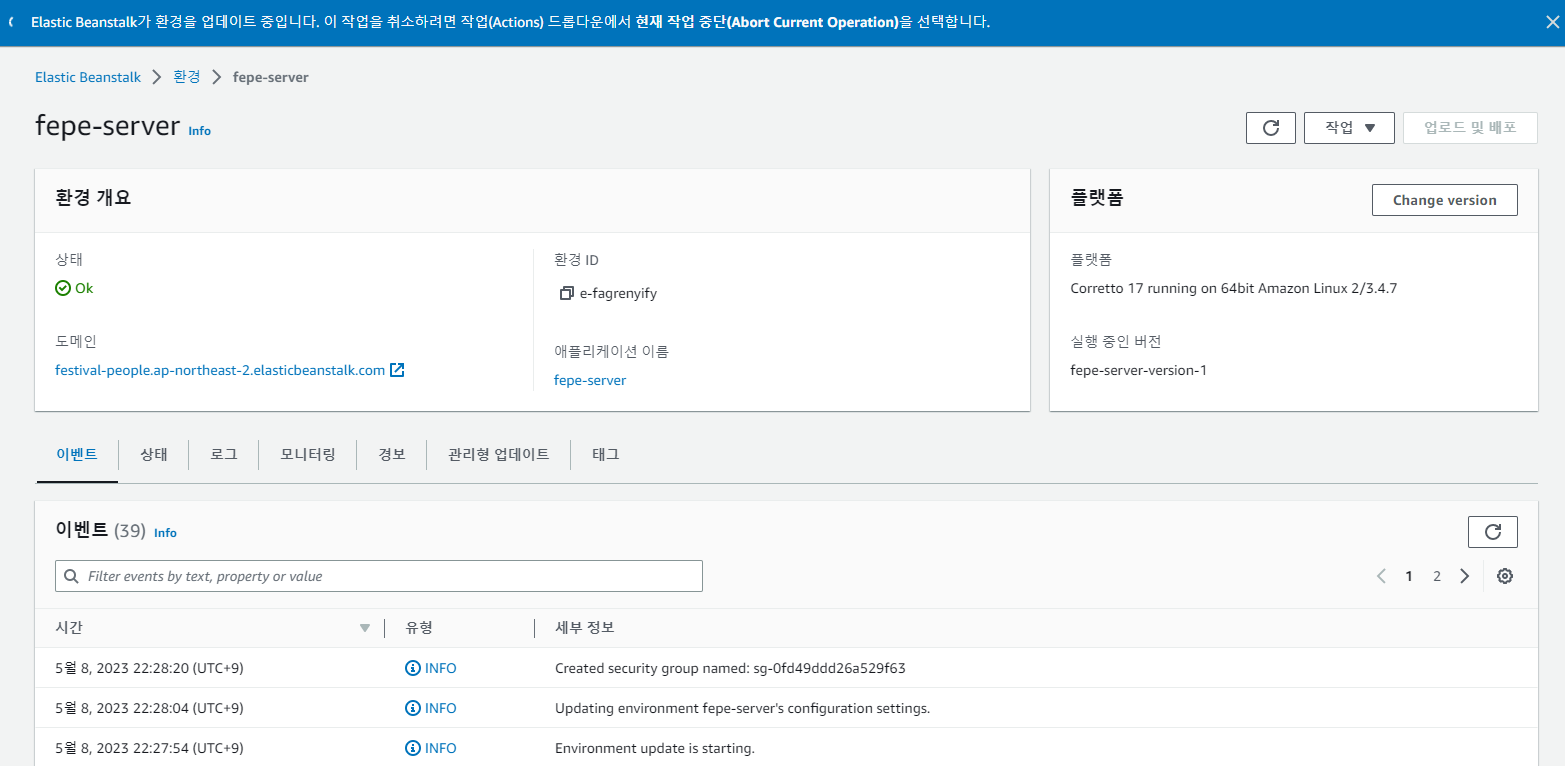
Task: Click the search magnifier in events filter
Action: coord(71,576)
